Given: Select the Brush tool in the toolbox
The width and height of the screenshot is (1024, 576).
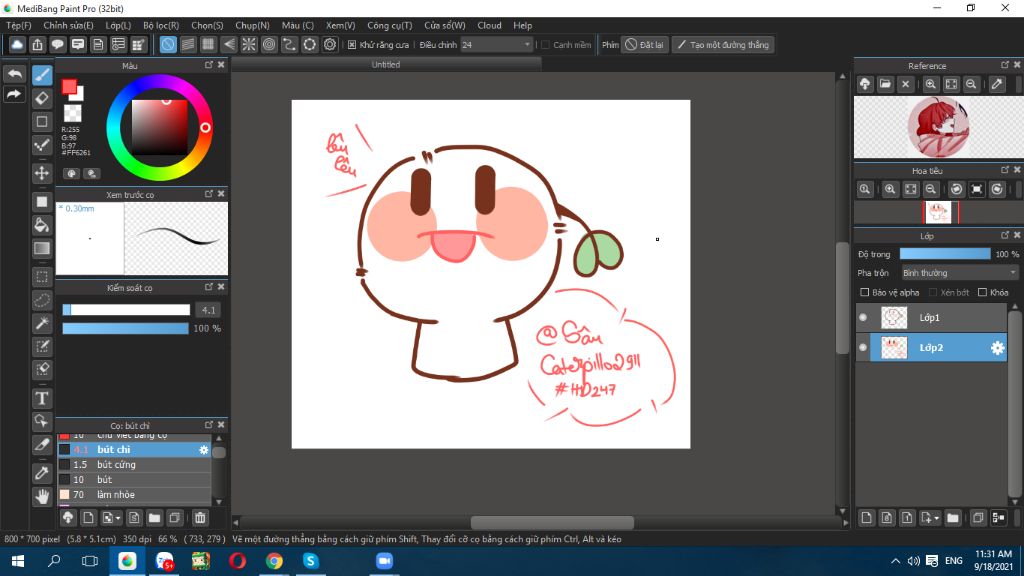Looking at the screenshot, I should pyautogui.click(x=42, y=75).
